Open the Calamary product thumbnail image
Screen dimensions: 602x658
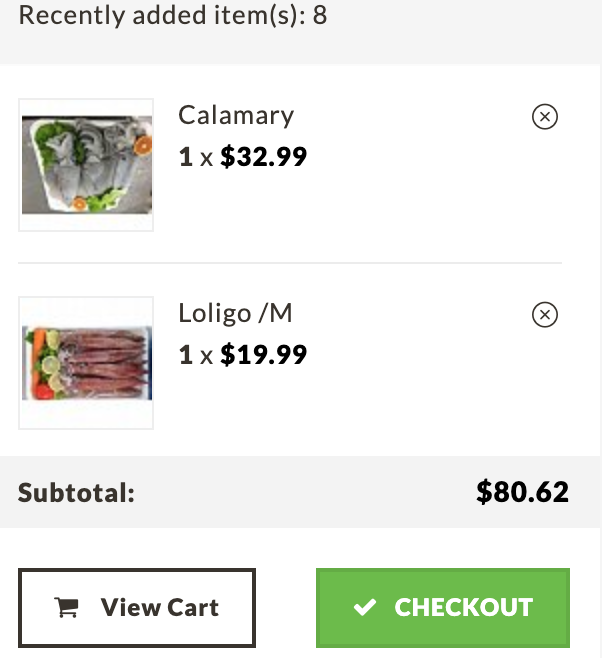click(86, 165)
